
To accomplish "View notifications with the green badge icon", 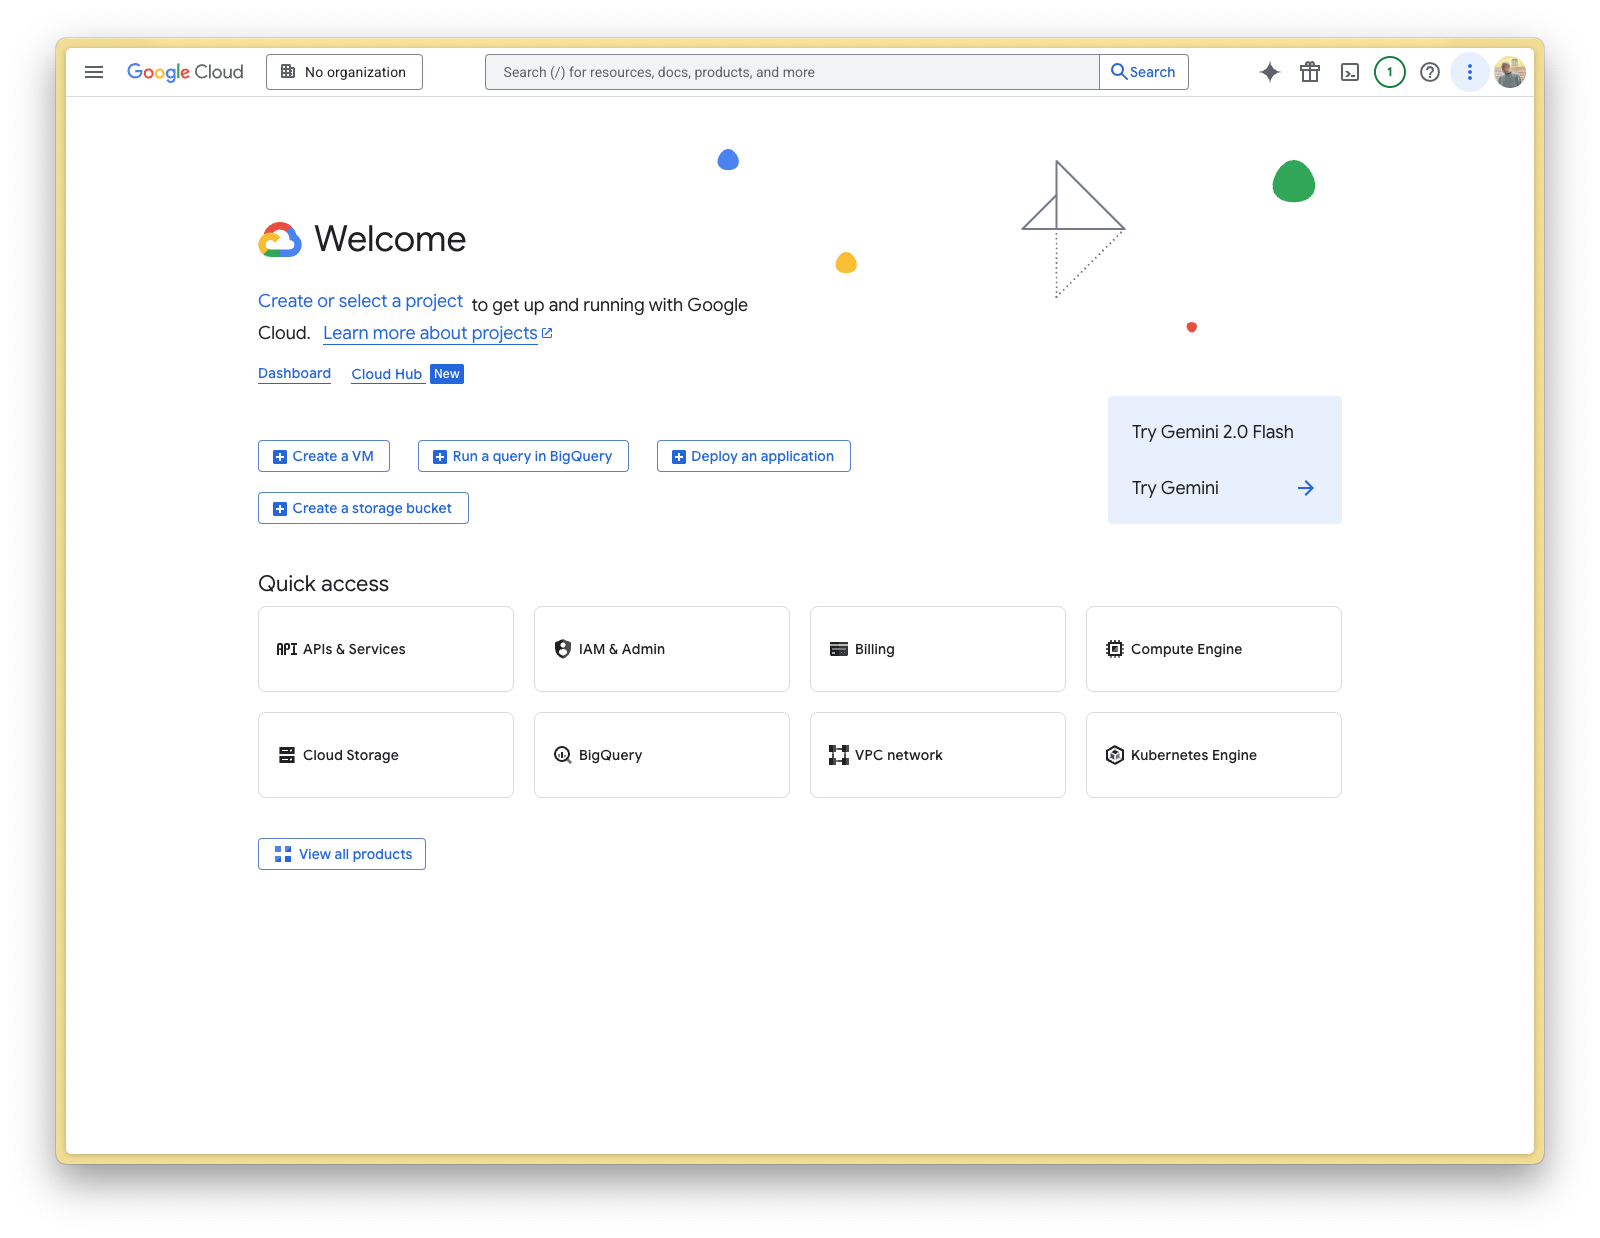I will click(x=1389, y=71).
